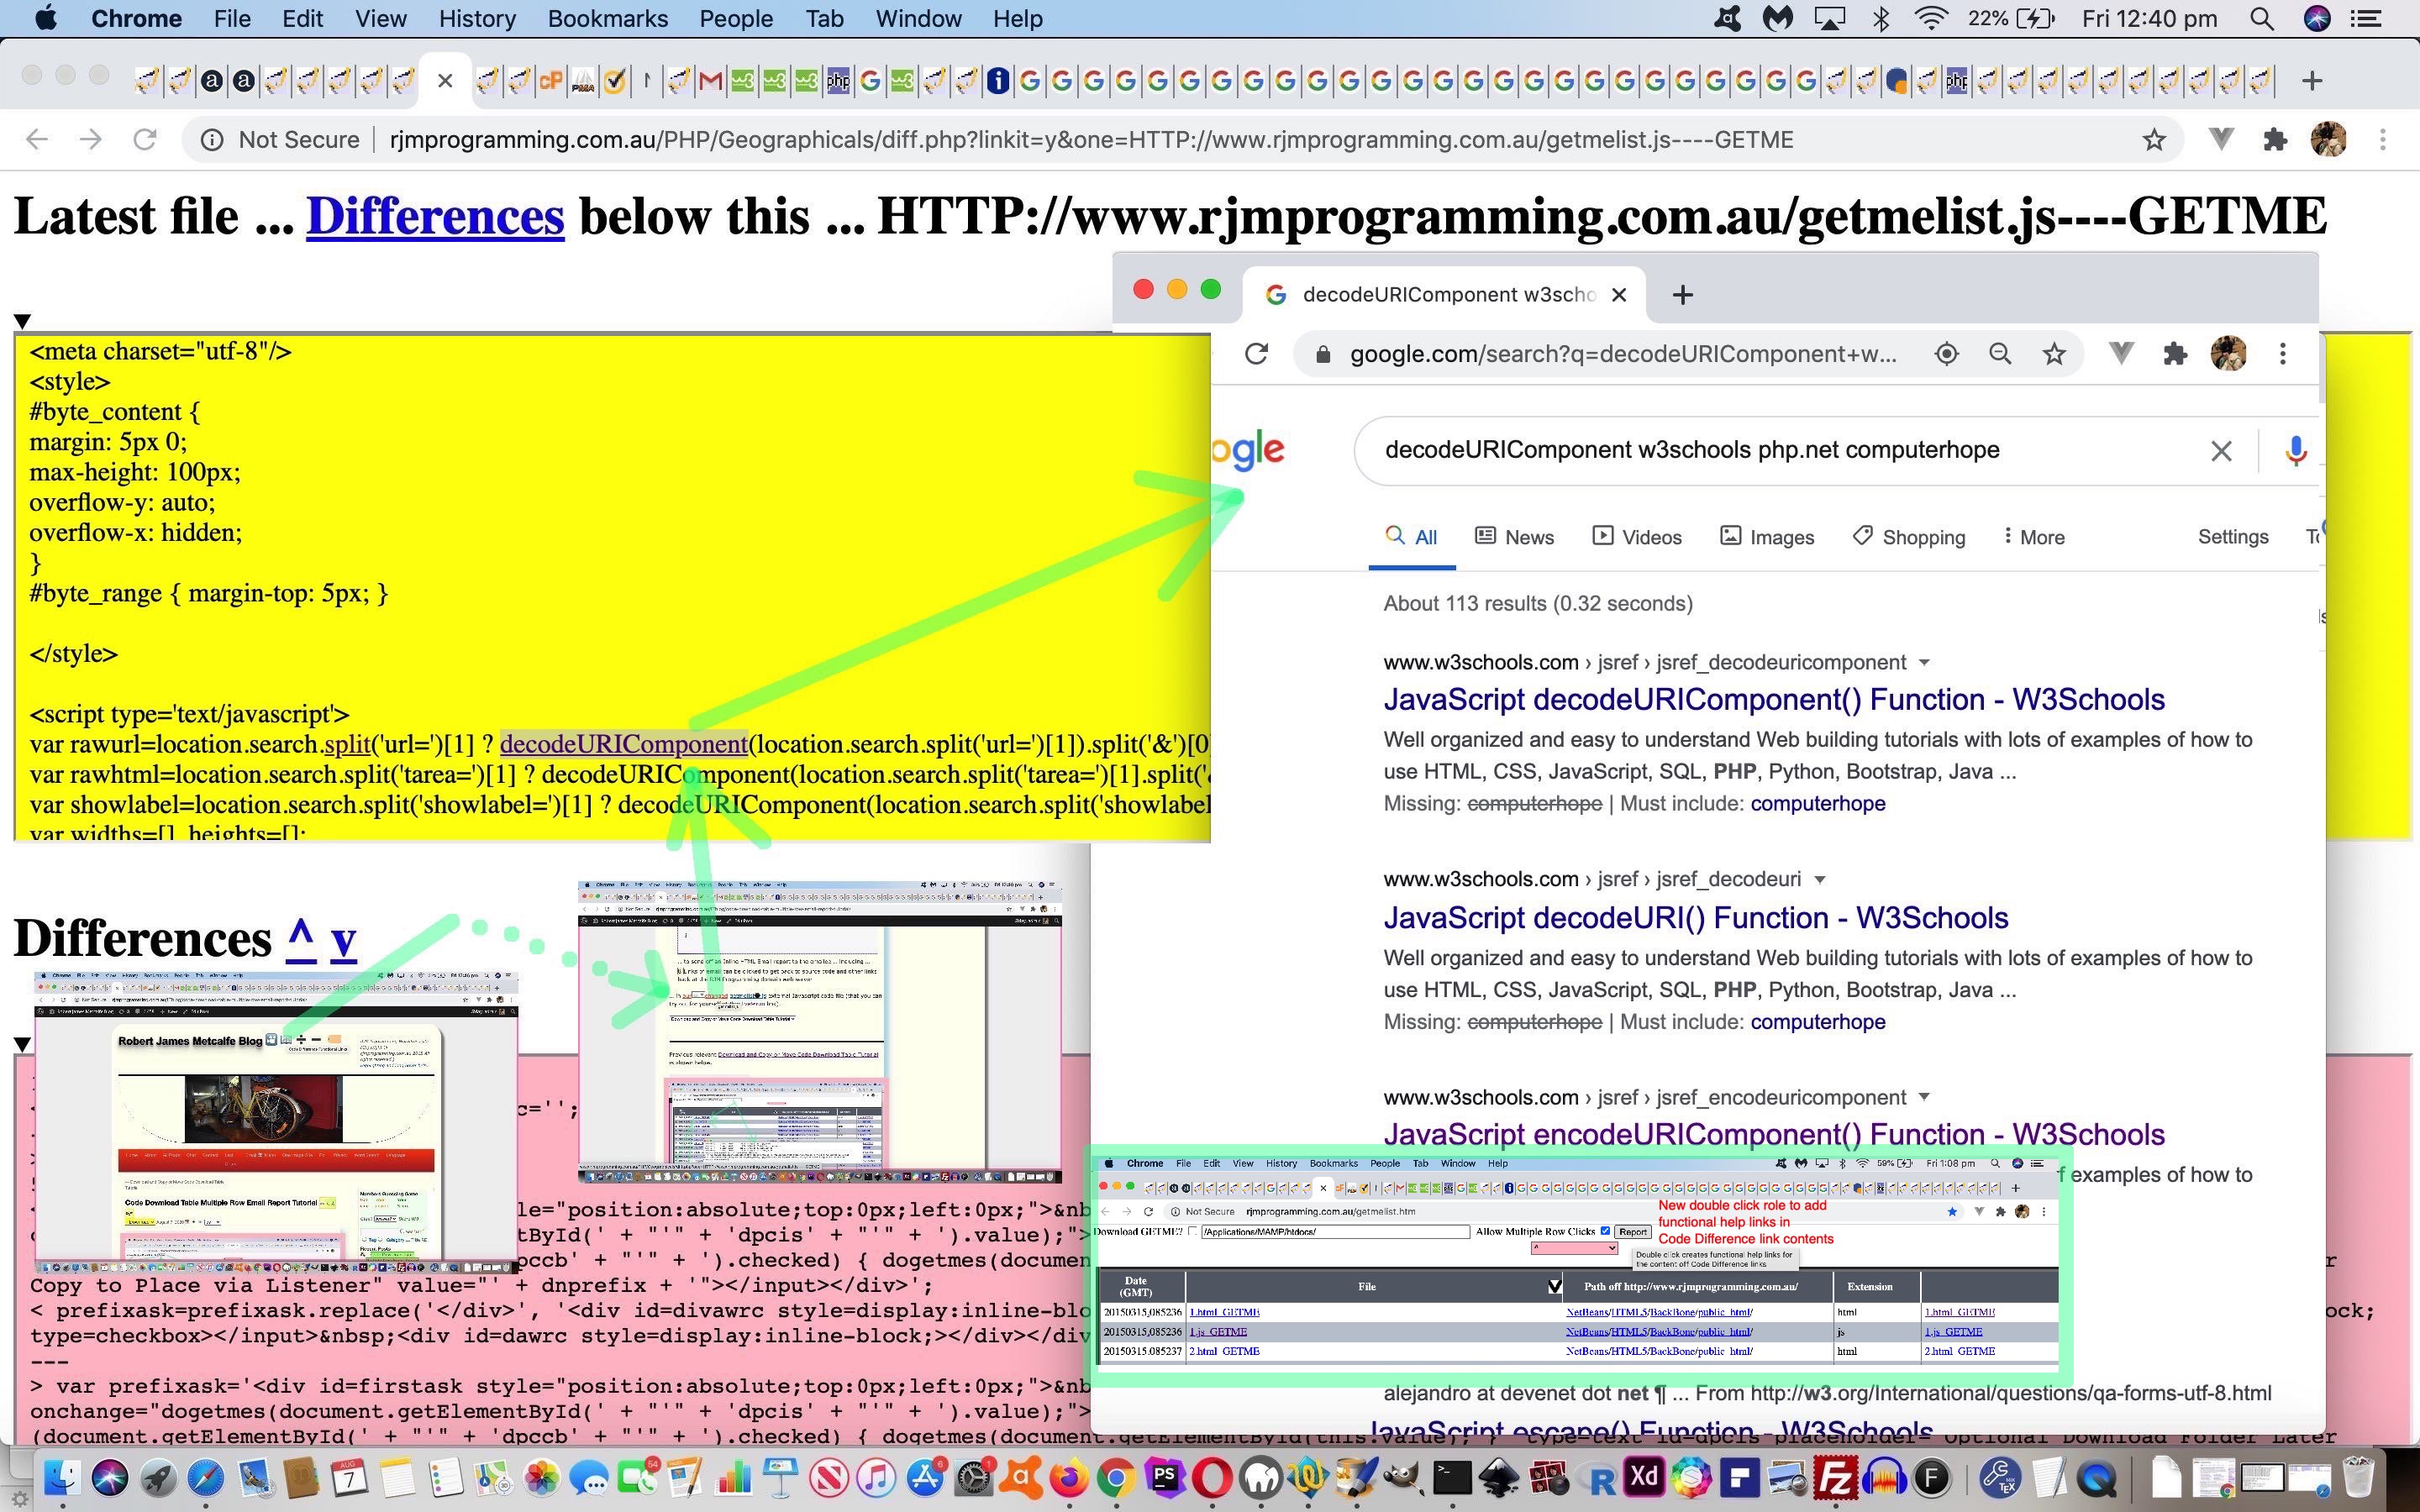Open the Chrome History menu

click(477, 19)
